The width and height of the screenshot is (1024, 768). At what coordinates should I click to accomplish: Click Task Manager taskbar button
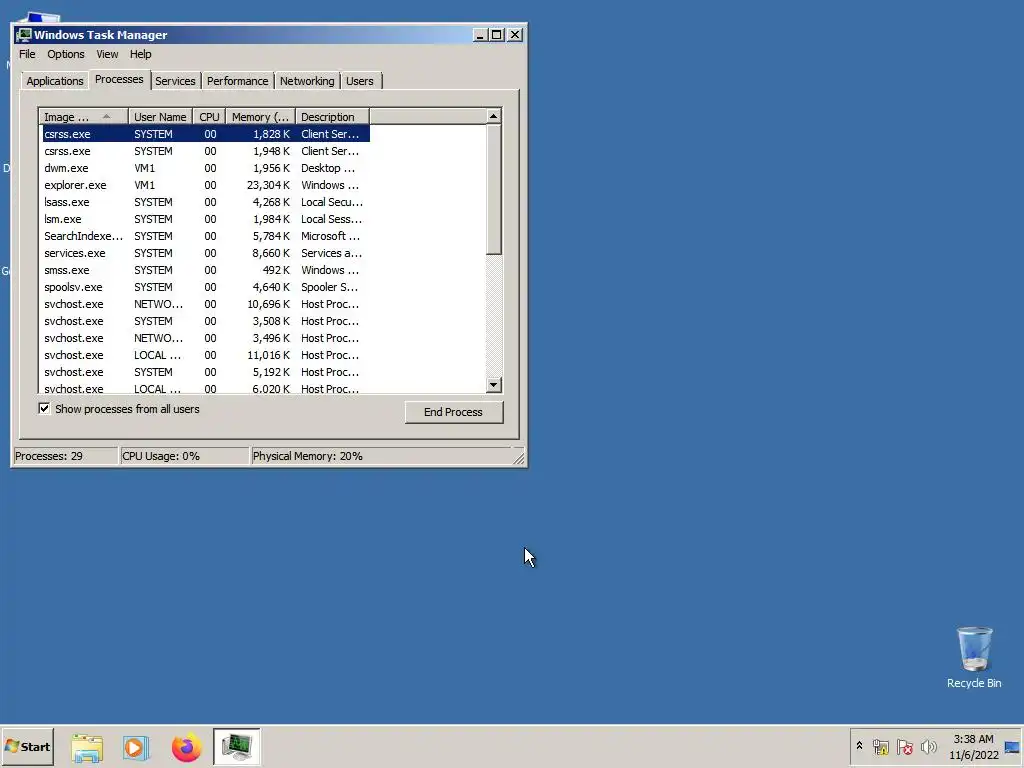pos(236,746)
